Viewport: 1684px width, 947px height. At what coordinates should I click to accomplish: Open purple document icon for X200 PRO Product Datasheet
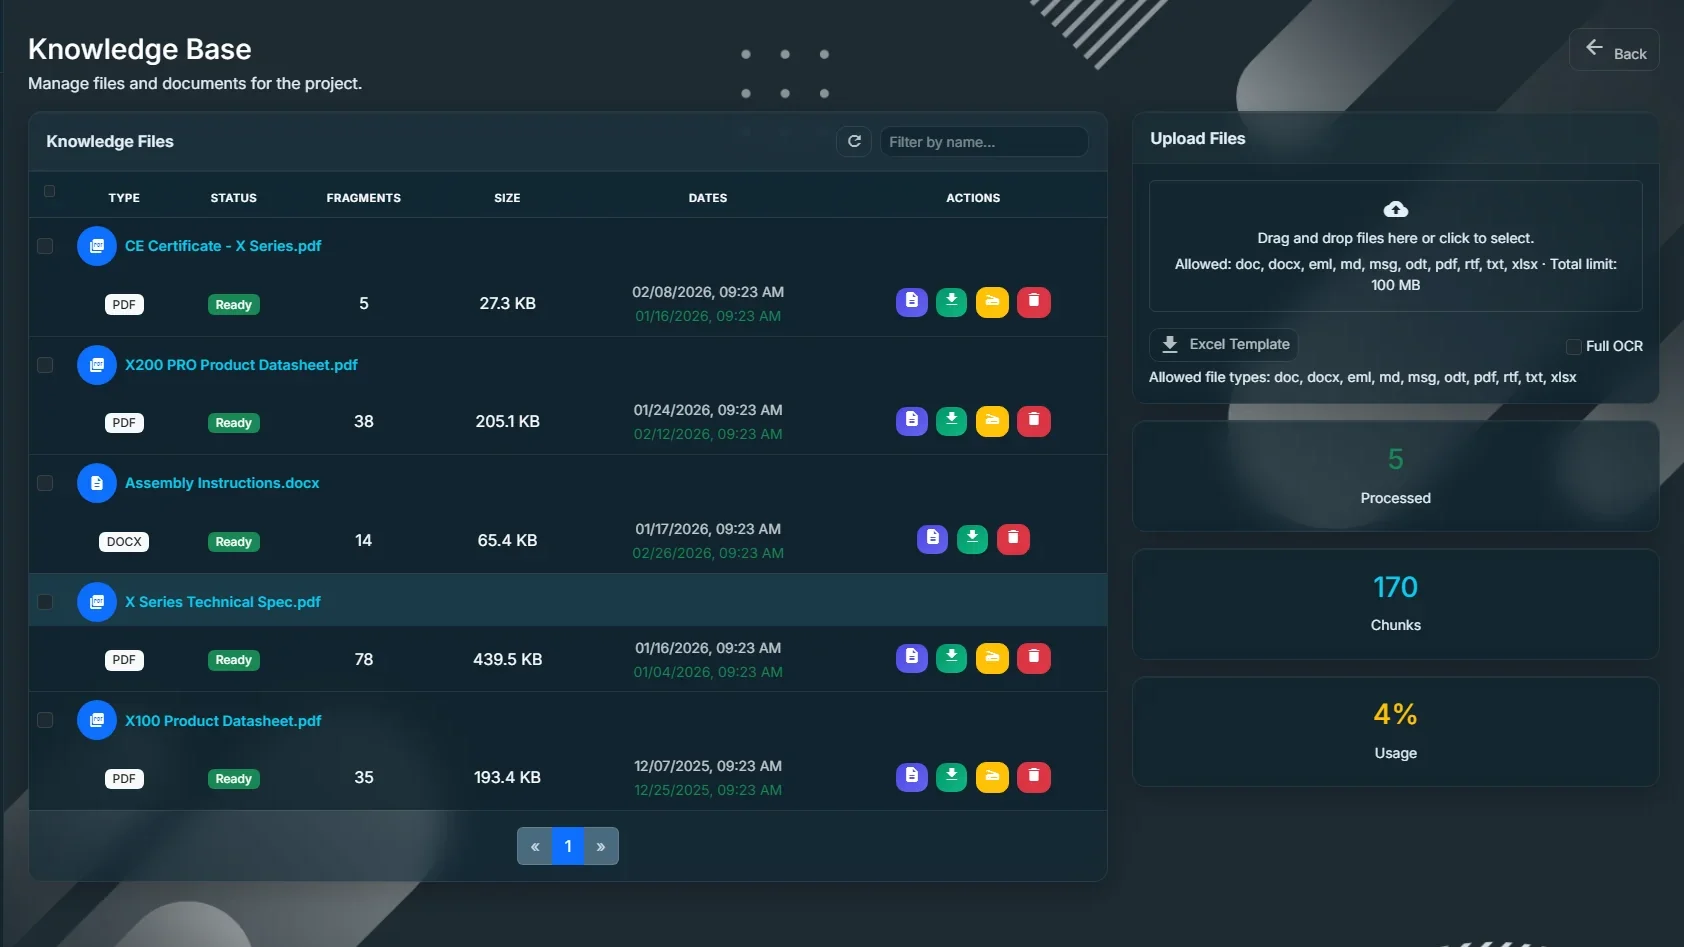click(x=911, y=421)
